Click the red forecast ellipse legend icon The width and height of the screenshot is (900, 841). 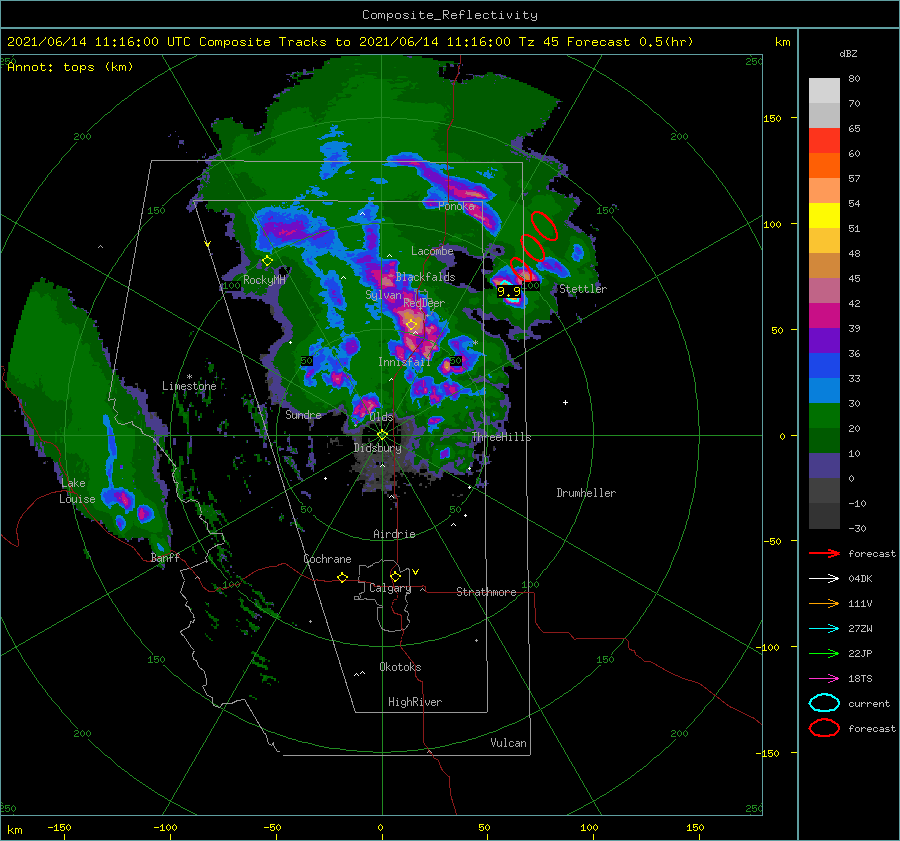(824, 728)
